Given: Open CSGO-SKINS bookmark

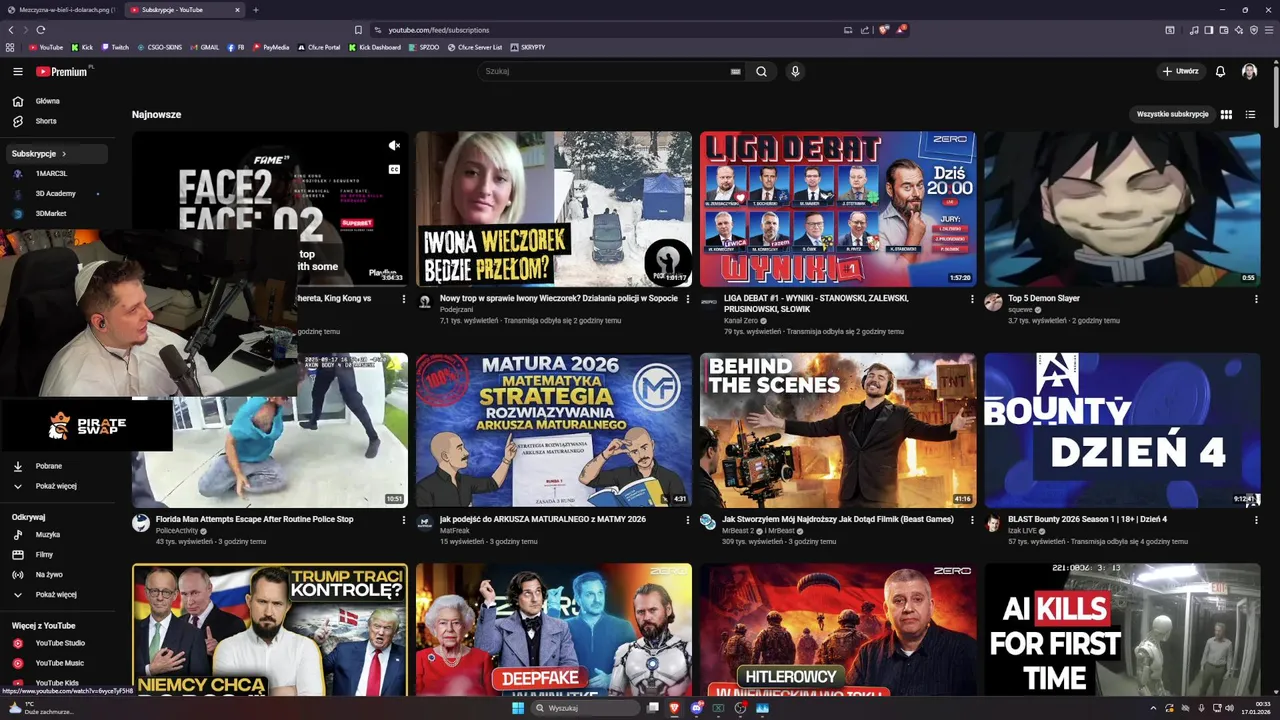Looking at the screenshot, I should click(x=160, y=47).
